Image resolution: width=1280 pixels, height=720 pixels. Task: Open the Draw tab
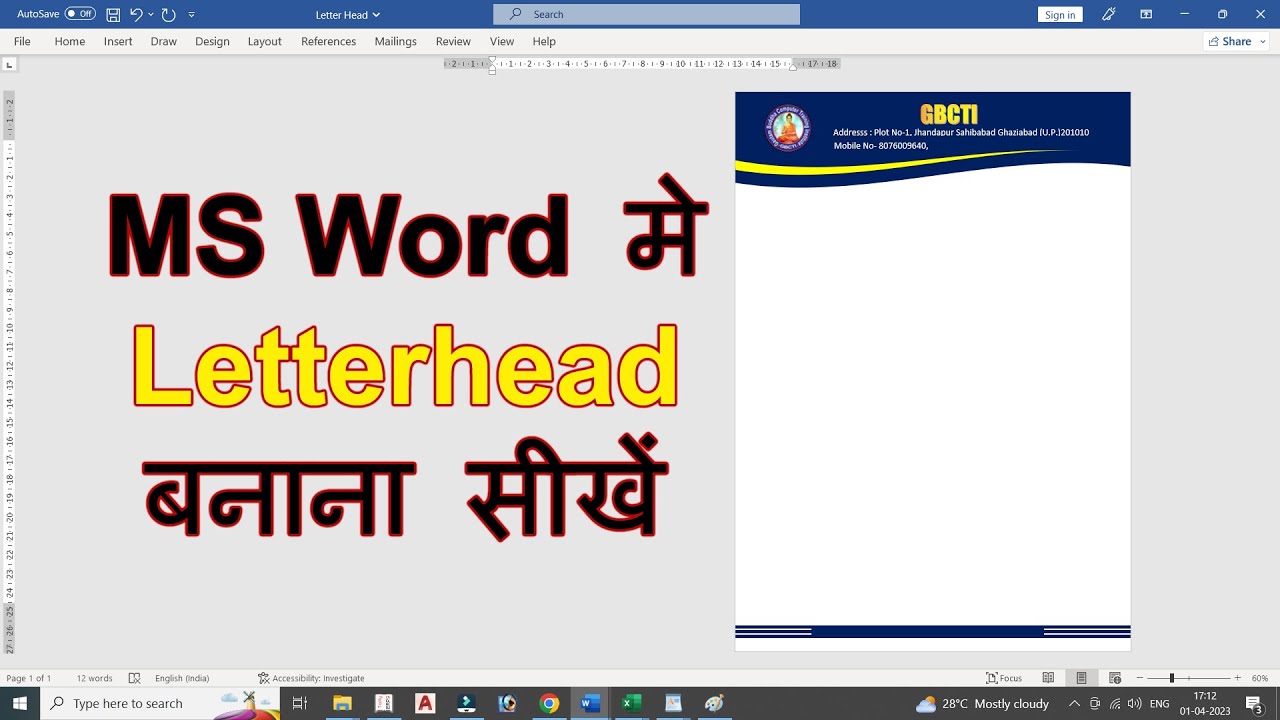[x=164, y=41]
